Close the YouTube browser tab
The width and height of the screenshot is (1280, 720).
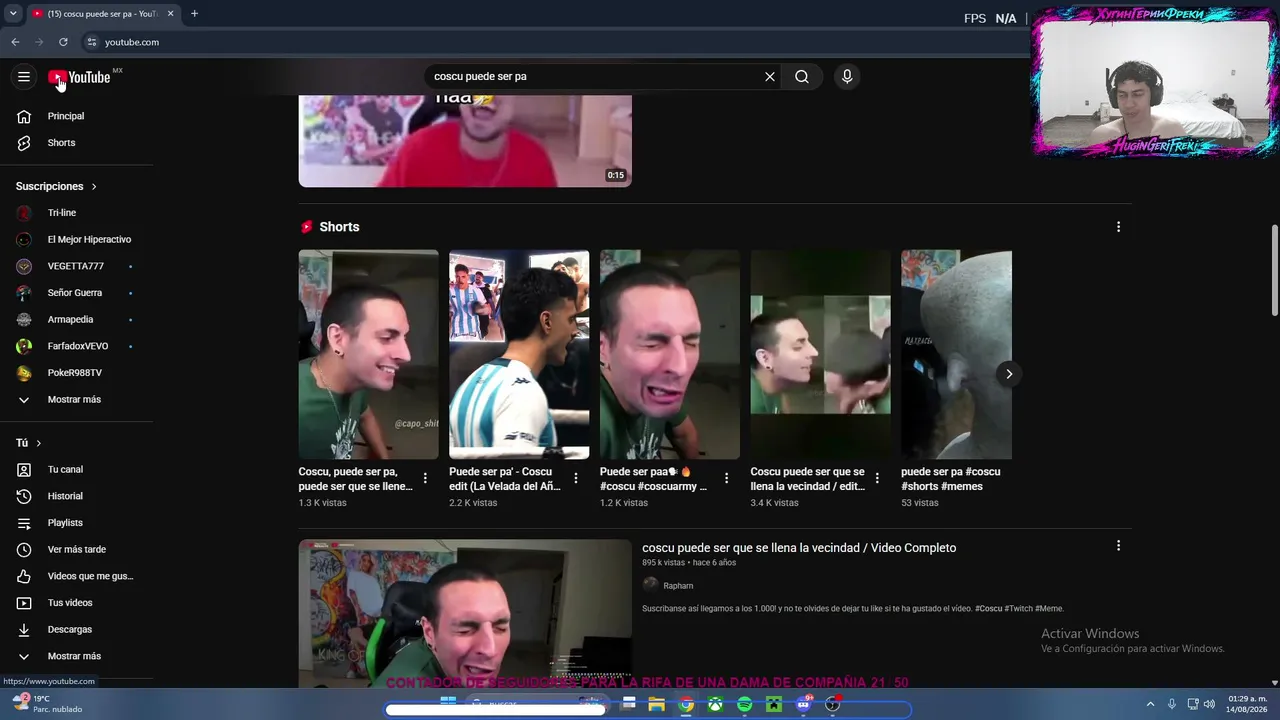[x=170, y=14]
